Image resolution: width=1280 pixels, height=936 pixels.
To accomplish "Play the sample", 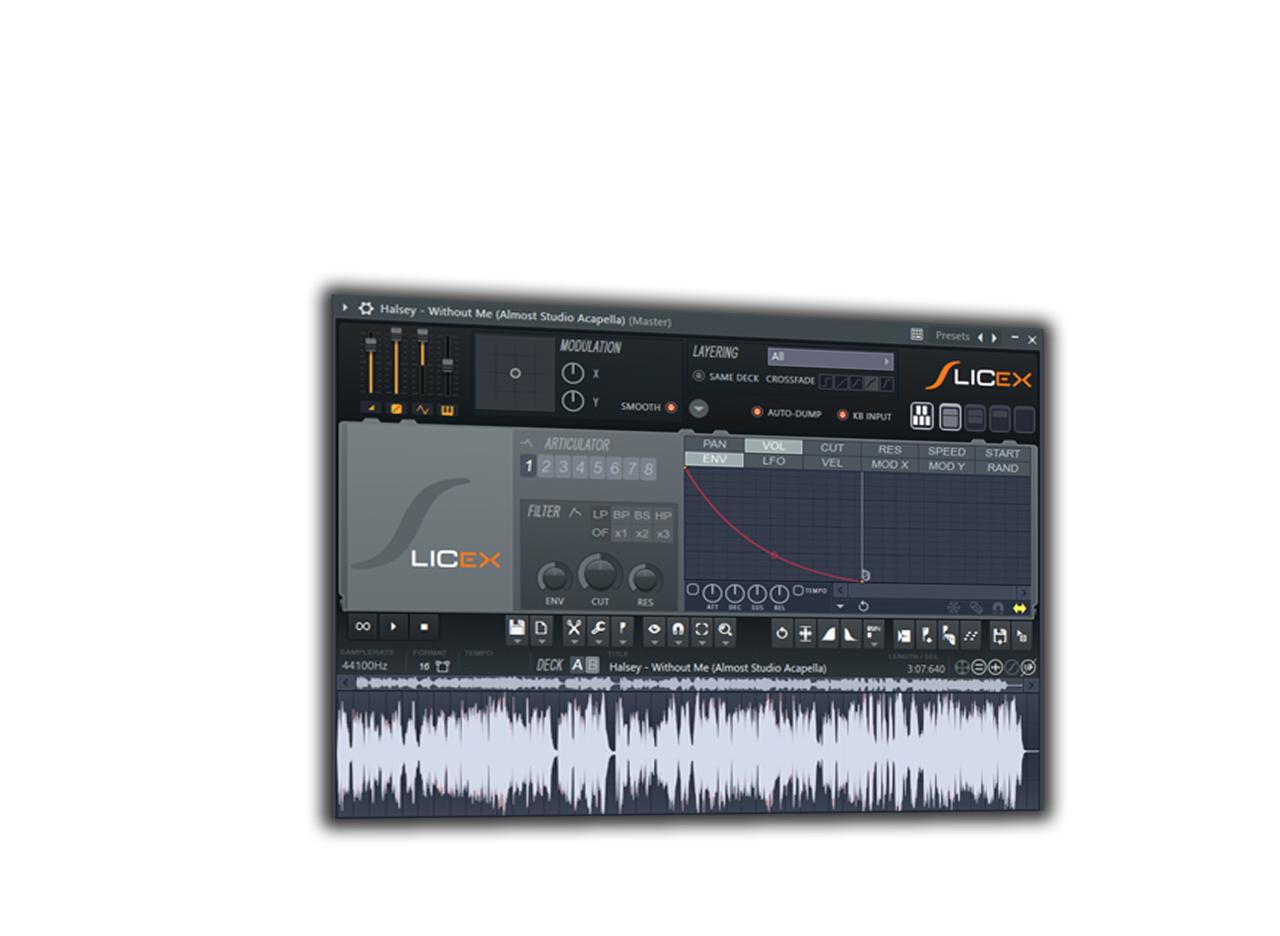I will click(393, 626).
